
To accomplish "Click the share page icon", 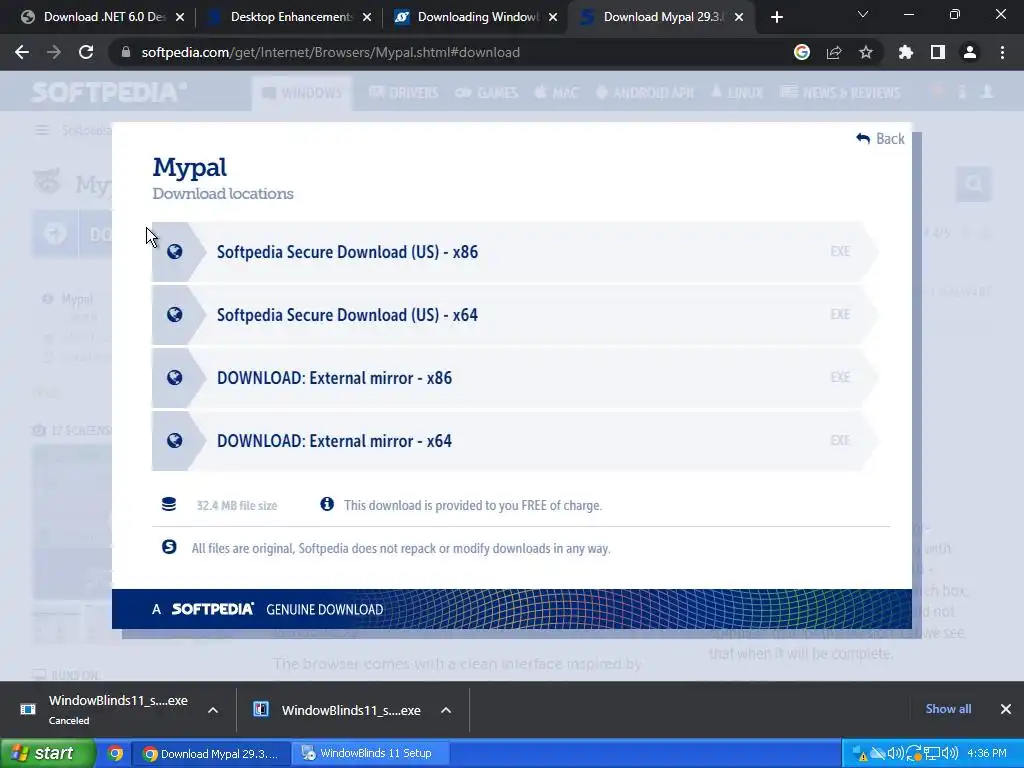I will click(x=834, y=52).
